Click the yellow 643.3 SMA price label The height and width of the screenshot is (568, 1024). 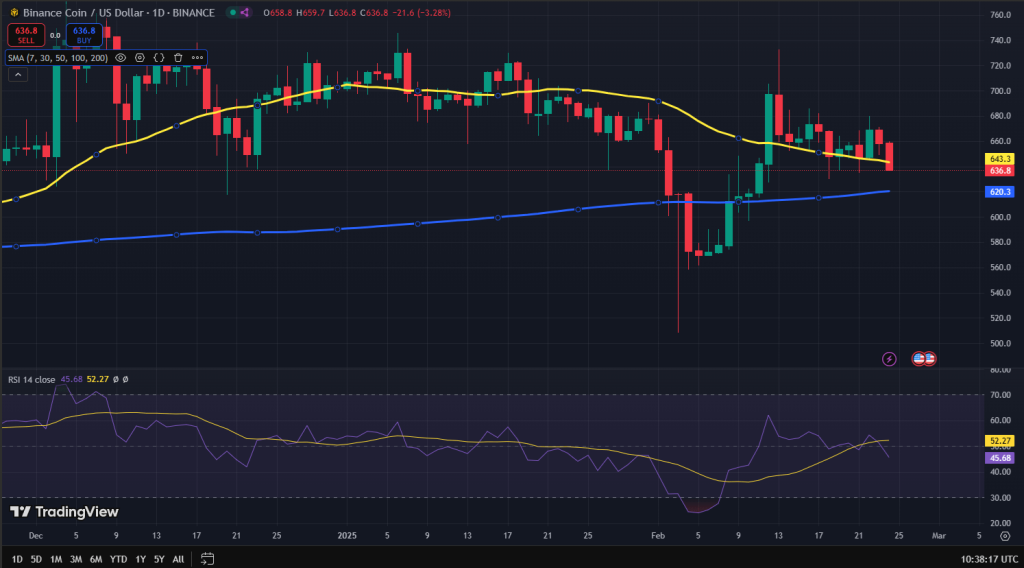(1000, 159)
